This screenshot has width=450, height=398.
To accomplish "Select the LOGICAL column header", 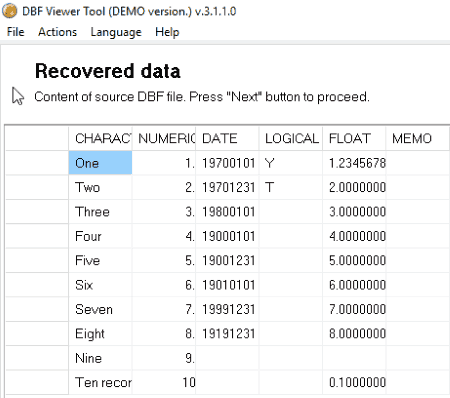I will click(x=290, y=138).
